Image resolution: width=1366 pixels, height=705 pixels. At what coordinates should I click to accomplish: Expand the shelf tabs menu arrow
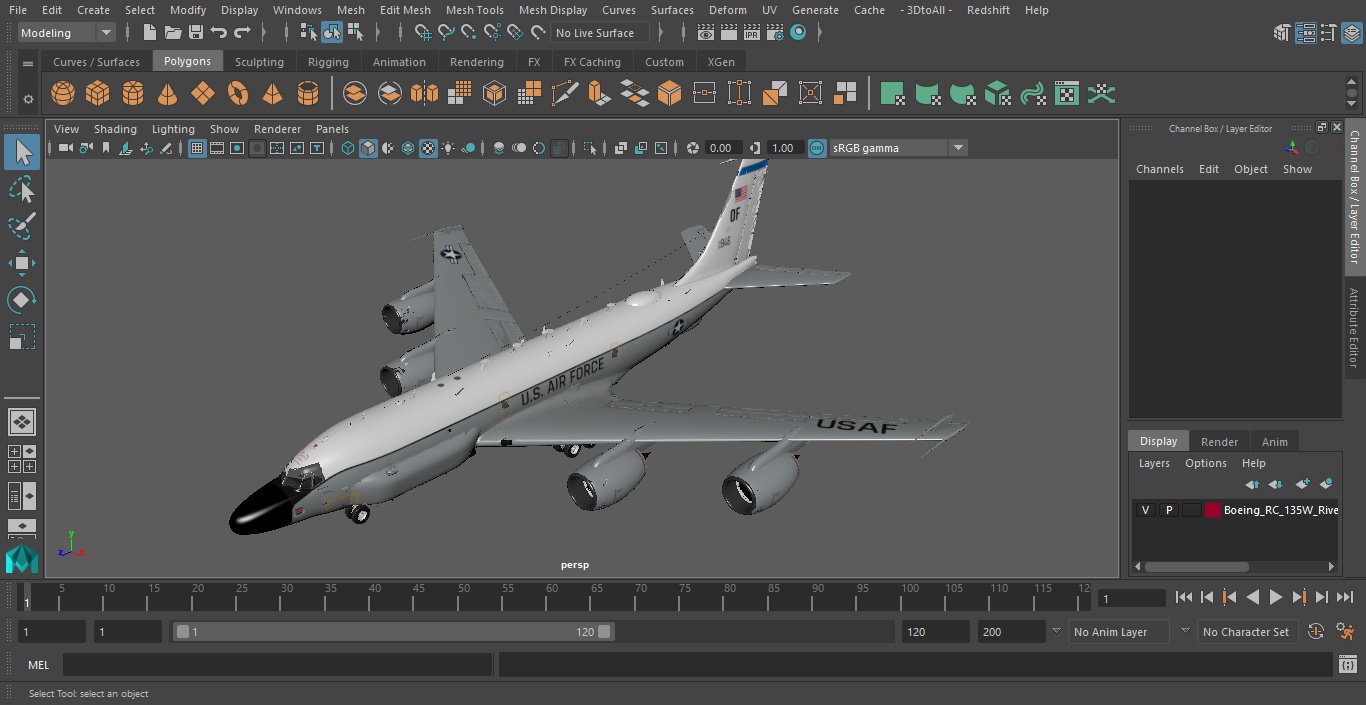point(28,62)
